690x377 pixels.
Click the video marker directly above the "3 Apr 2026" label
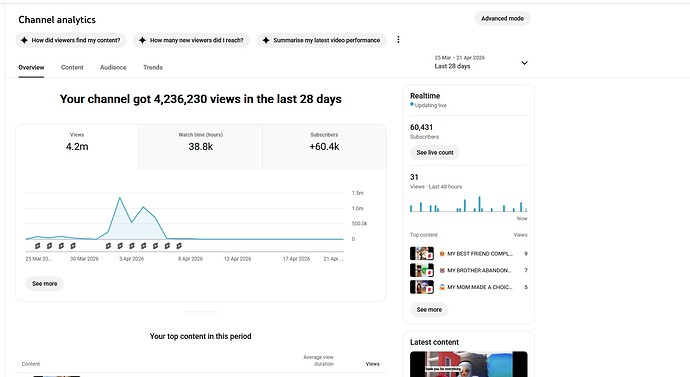(x=132, y=246)
